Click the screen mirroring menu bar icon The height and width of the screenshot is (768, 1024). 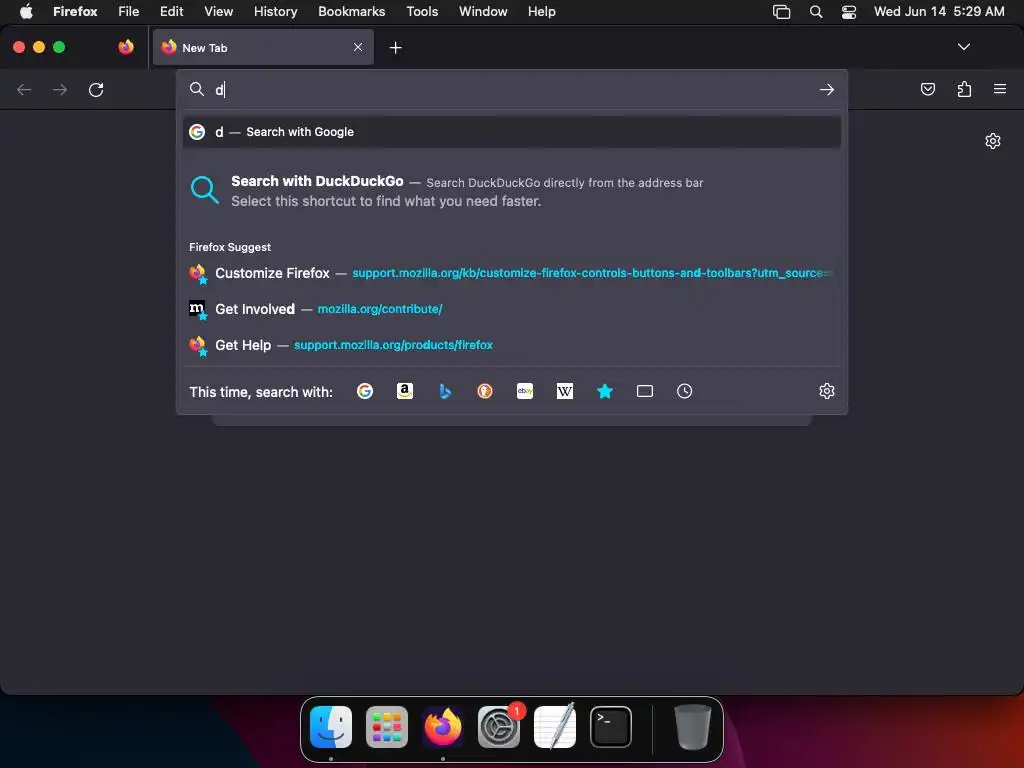click(781, 11)
